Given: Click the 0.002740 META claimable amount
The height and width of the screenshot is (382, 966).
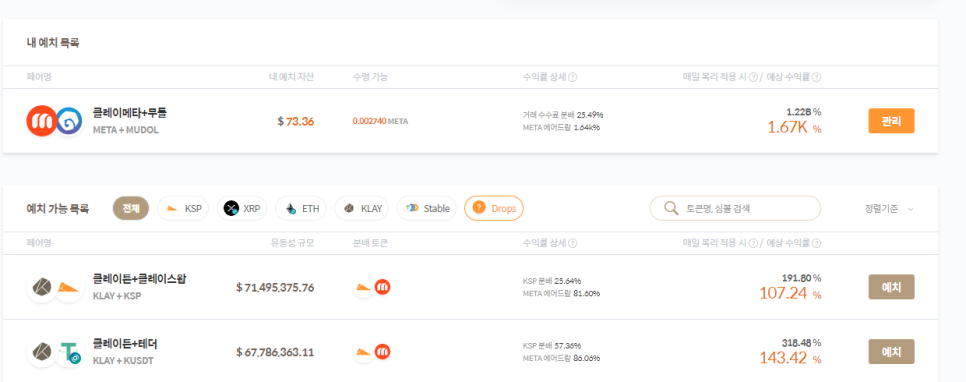Looking at the screenshot, I should tap(380, 121).
